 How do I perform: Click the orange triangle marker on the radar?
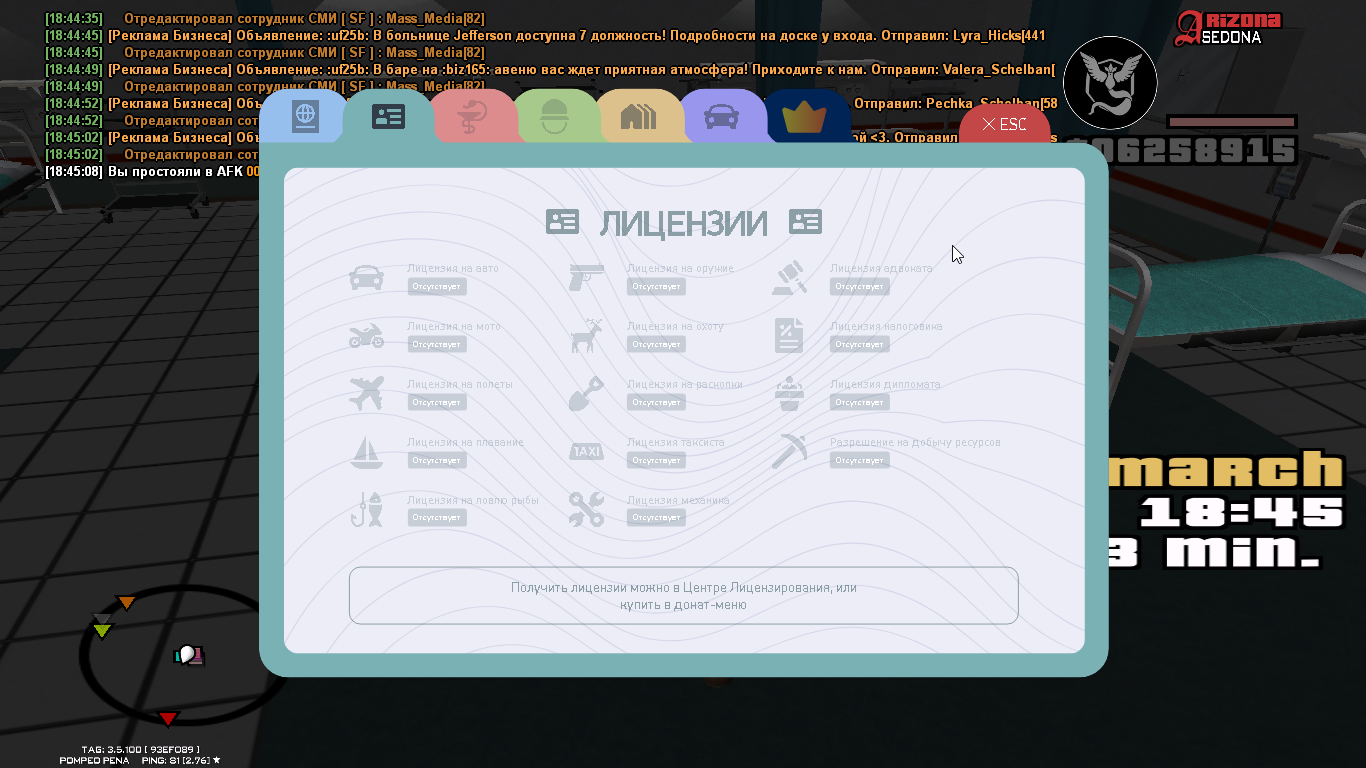coord(126,602)
